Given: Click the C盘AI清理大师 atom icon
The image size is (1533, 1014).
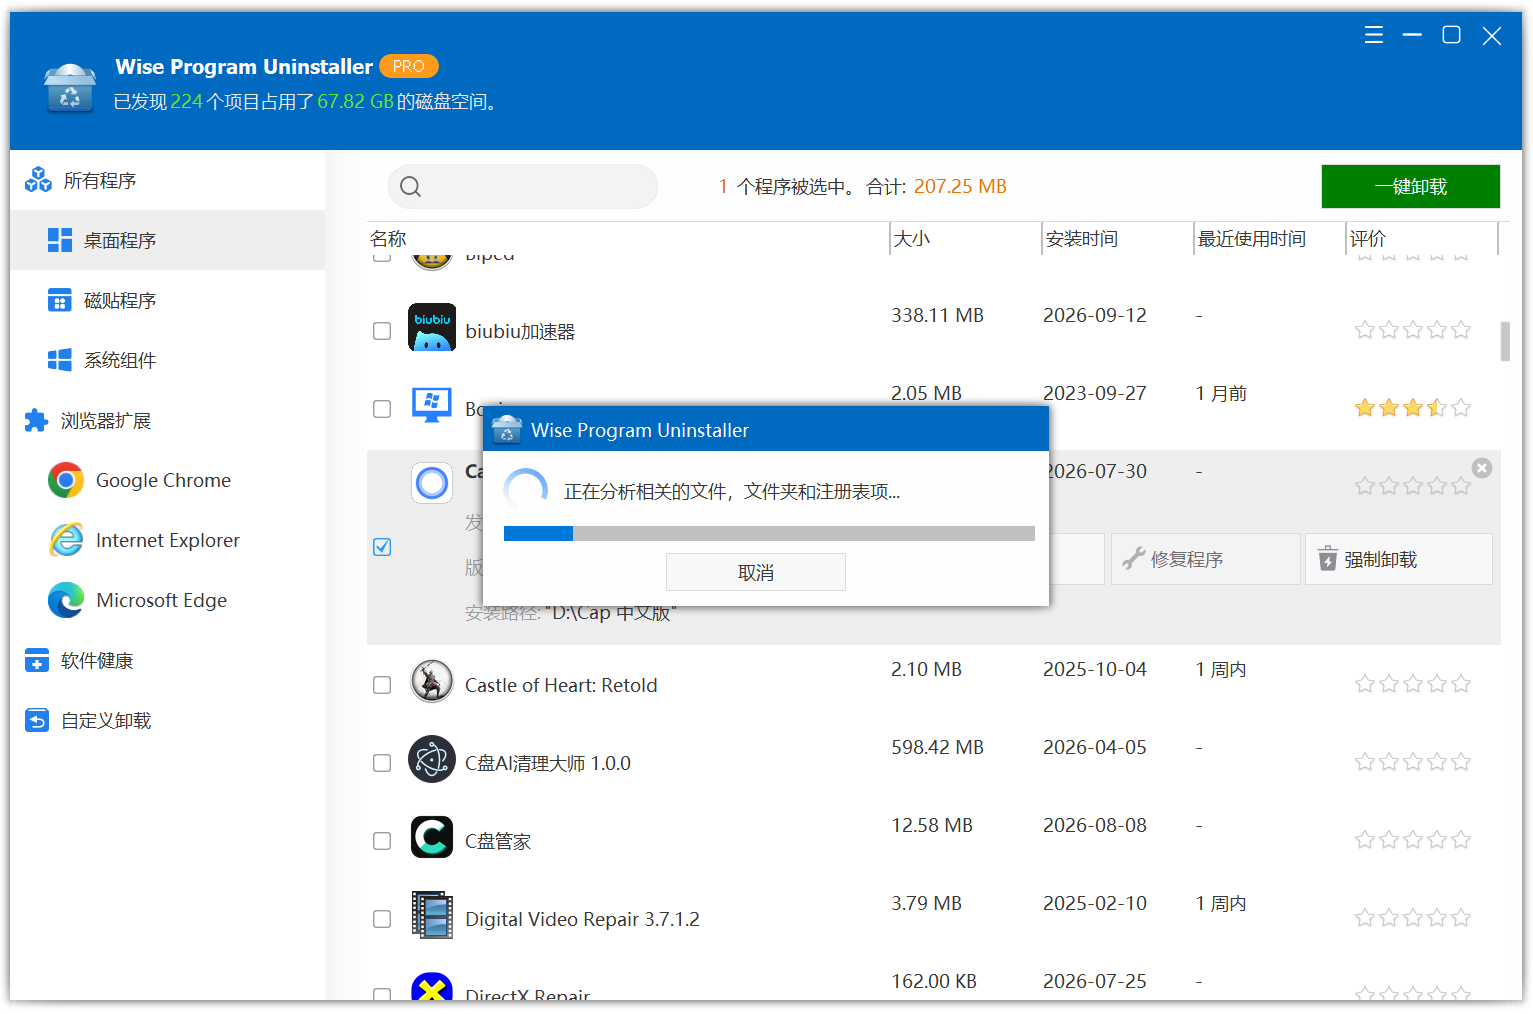Looking at the screenshot, I should pos(432,759).
